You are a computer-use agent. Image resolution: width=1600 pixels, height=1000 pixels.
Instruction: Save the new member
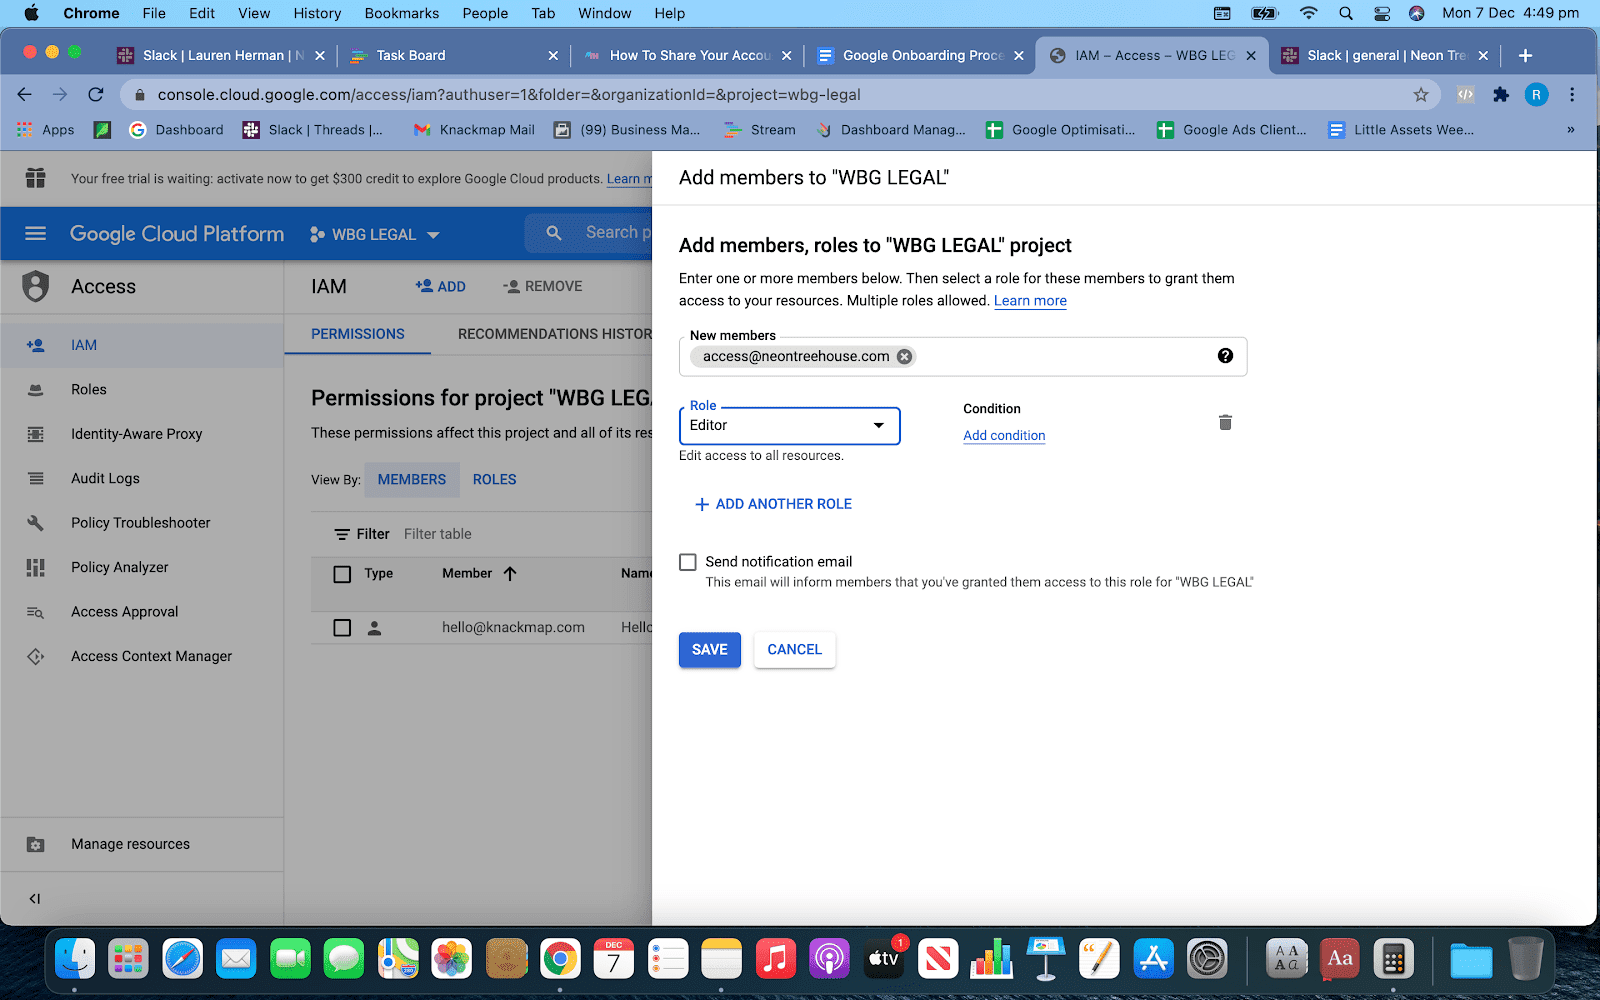click(x=710, y=650)
